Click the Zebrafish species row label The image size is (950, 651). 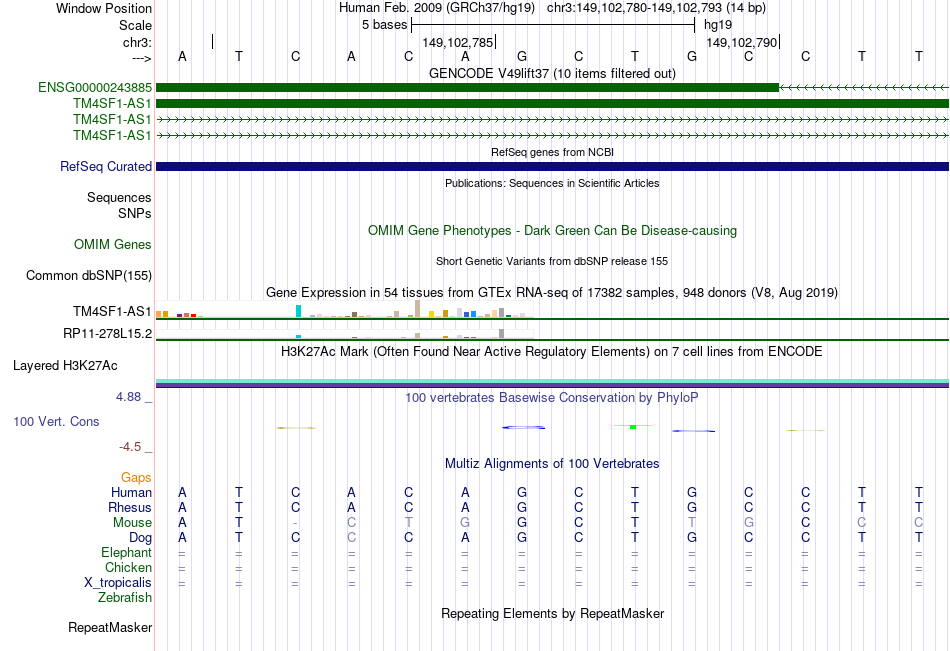(x=125, y=597)
